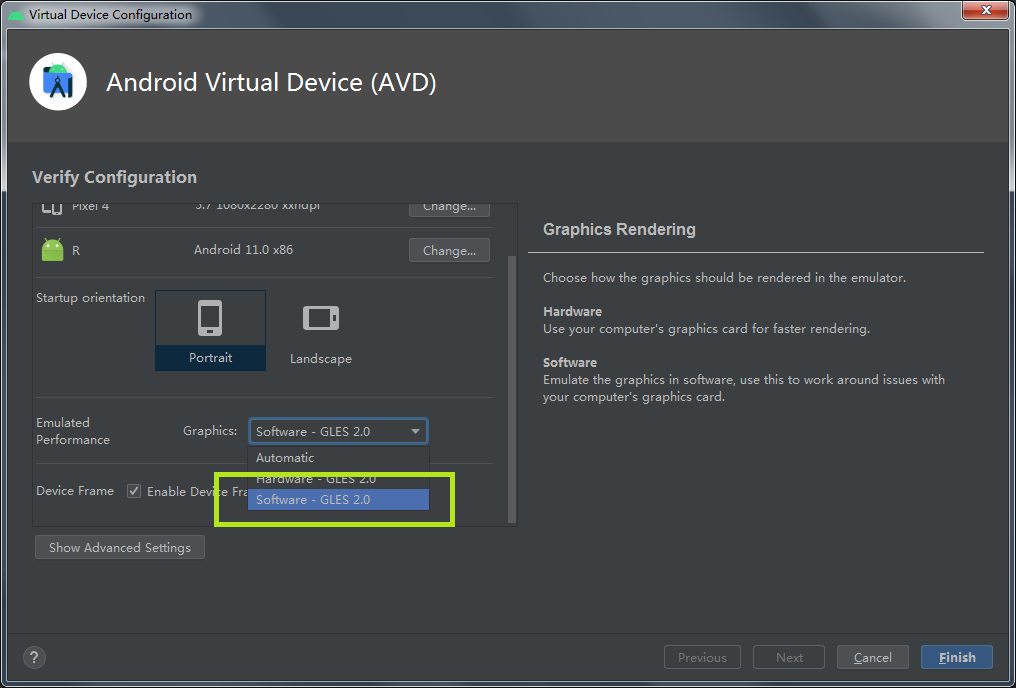Click the 'Software' help heading
The width and height of the screenshot is (1016, 688).
click(570, 363)
